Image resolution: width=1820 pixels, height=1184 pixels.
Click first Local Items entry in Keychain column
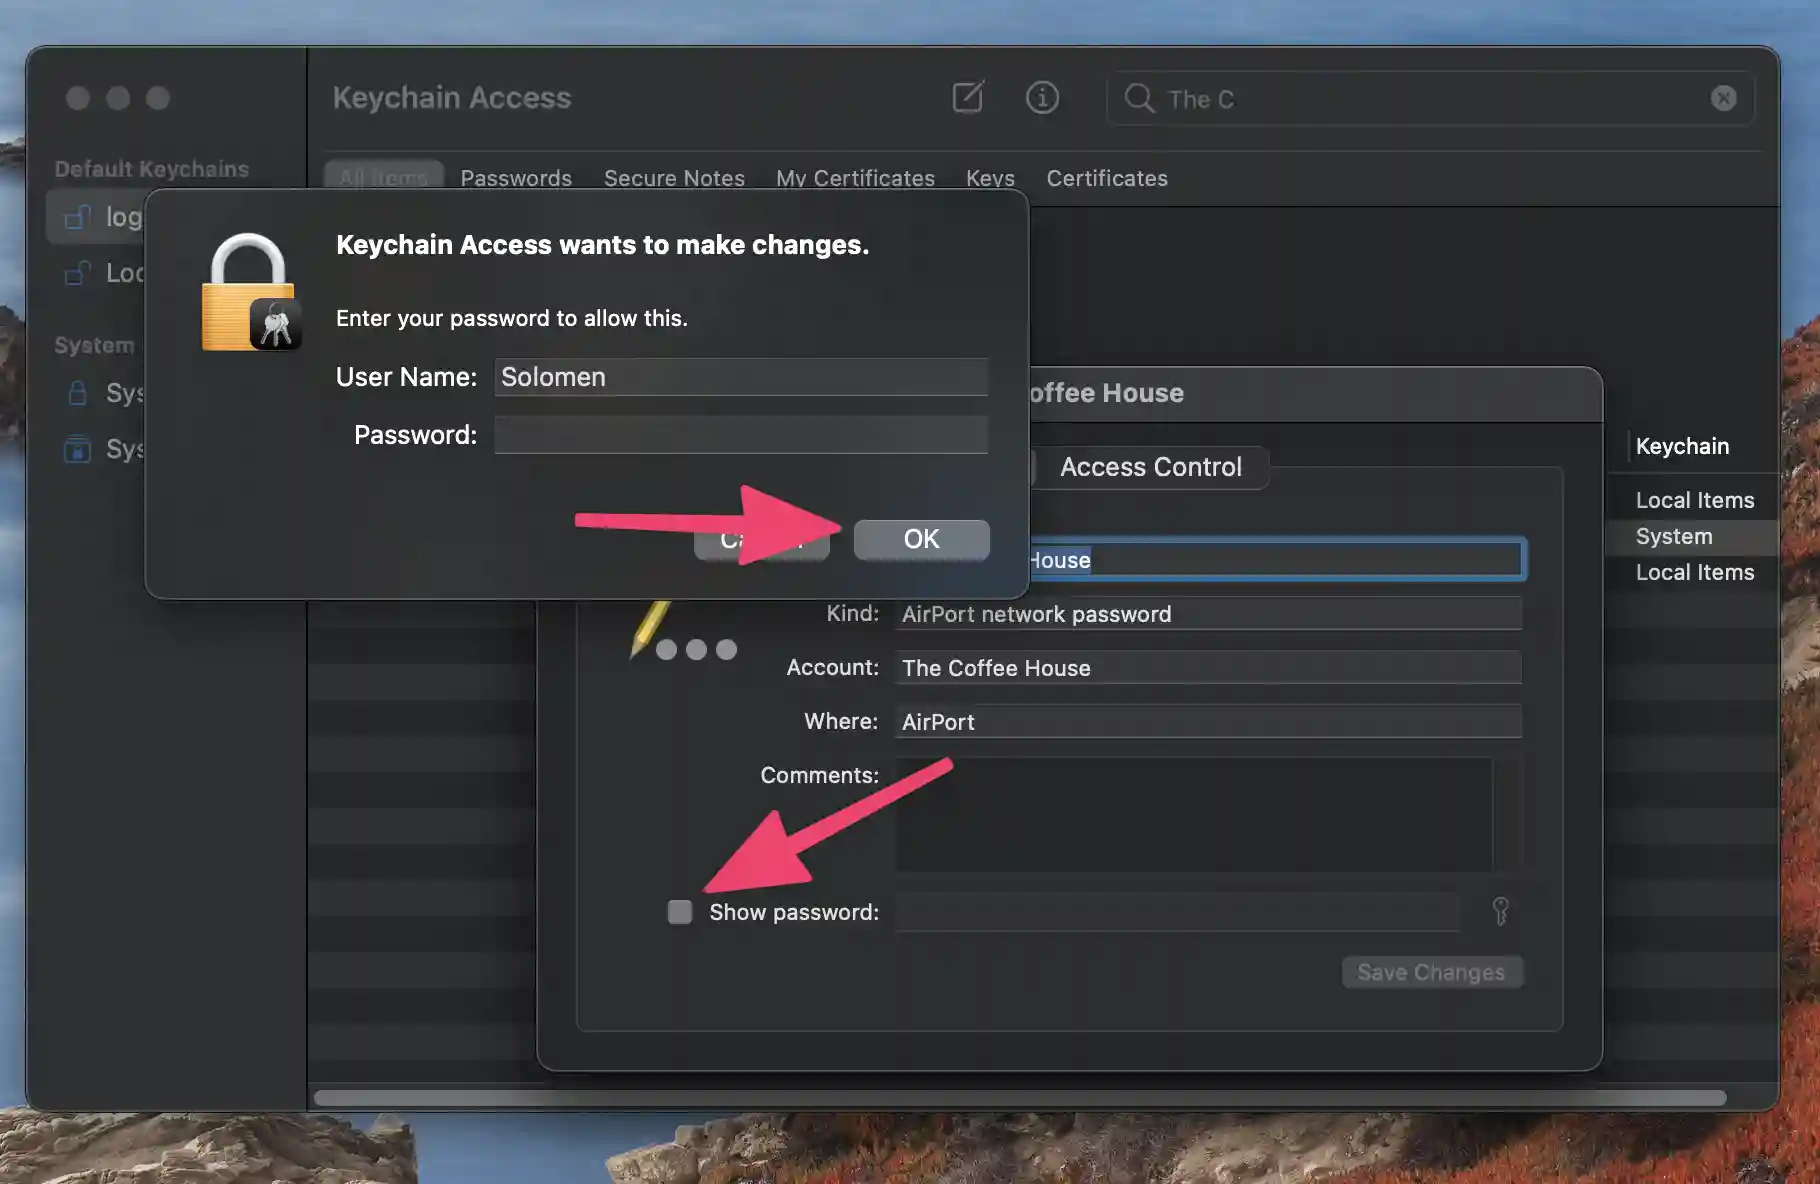1694,501
